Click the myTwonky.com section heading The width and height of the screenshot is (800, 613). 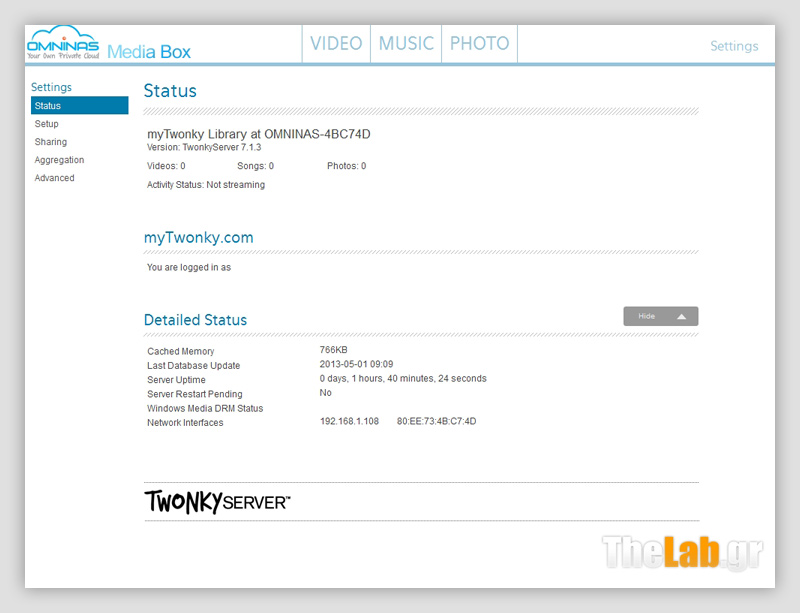pos(198,238)
